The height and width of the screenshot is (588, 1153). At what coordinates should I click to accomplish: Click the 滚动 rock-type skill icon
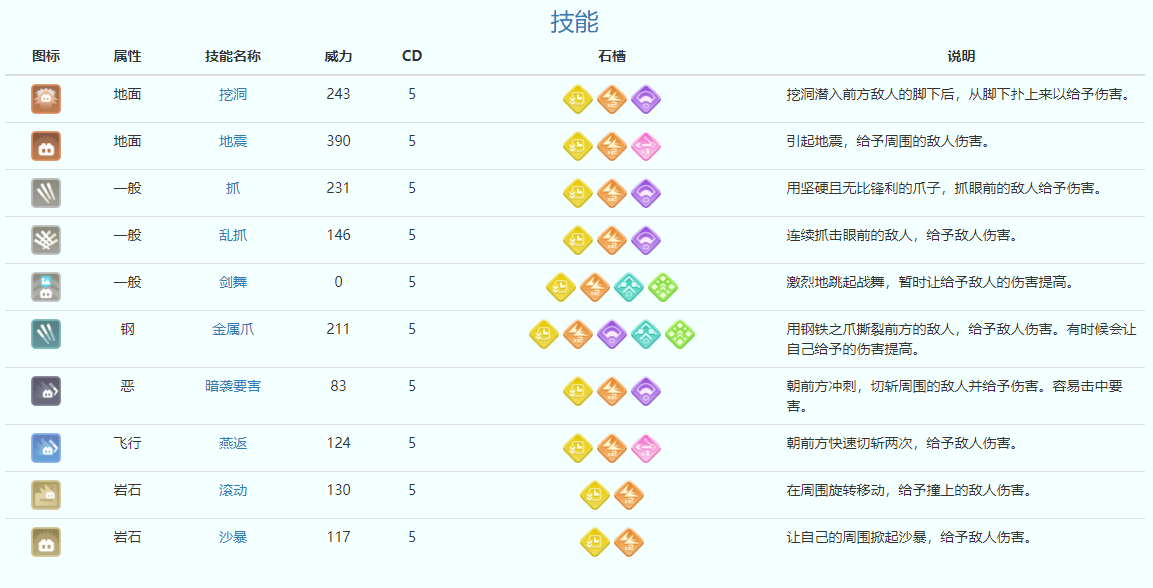tap(46, 495)
